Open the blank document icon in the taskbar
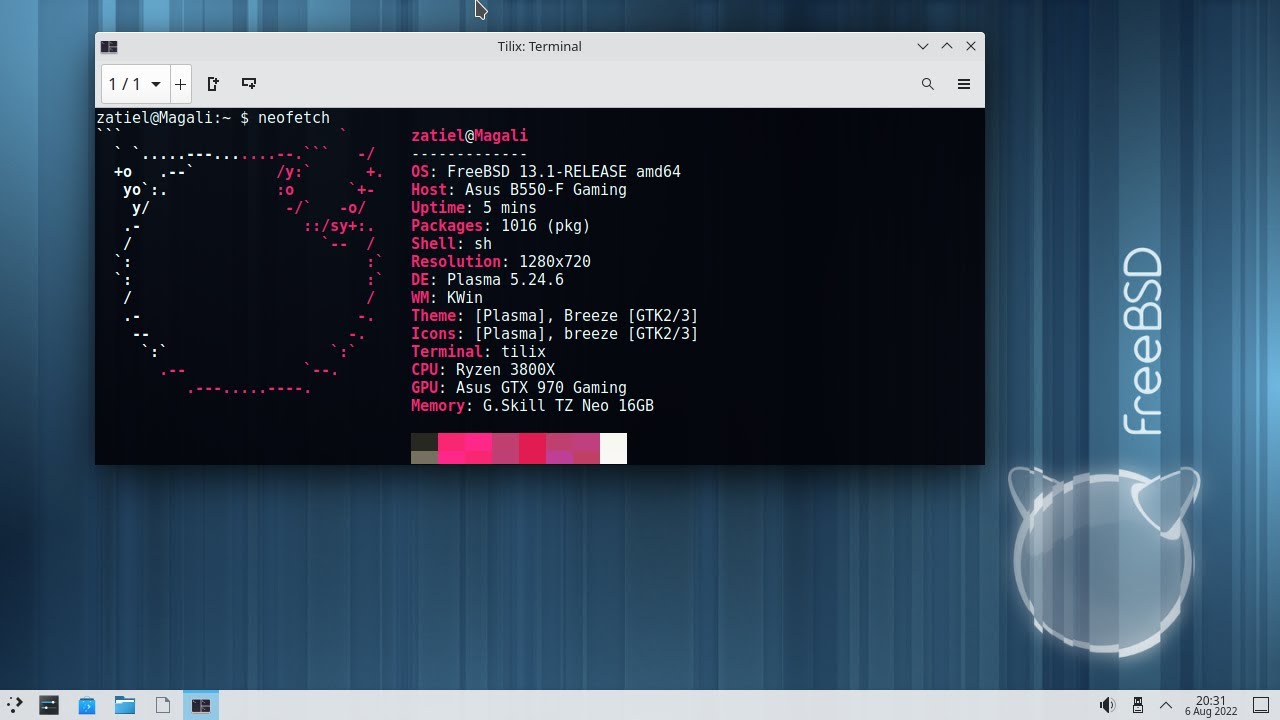Viewport: 1280px width, 720px height. pyautogui.click(x=163, y=705)
